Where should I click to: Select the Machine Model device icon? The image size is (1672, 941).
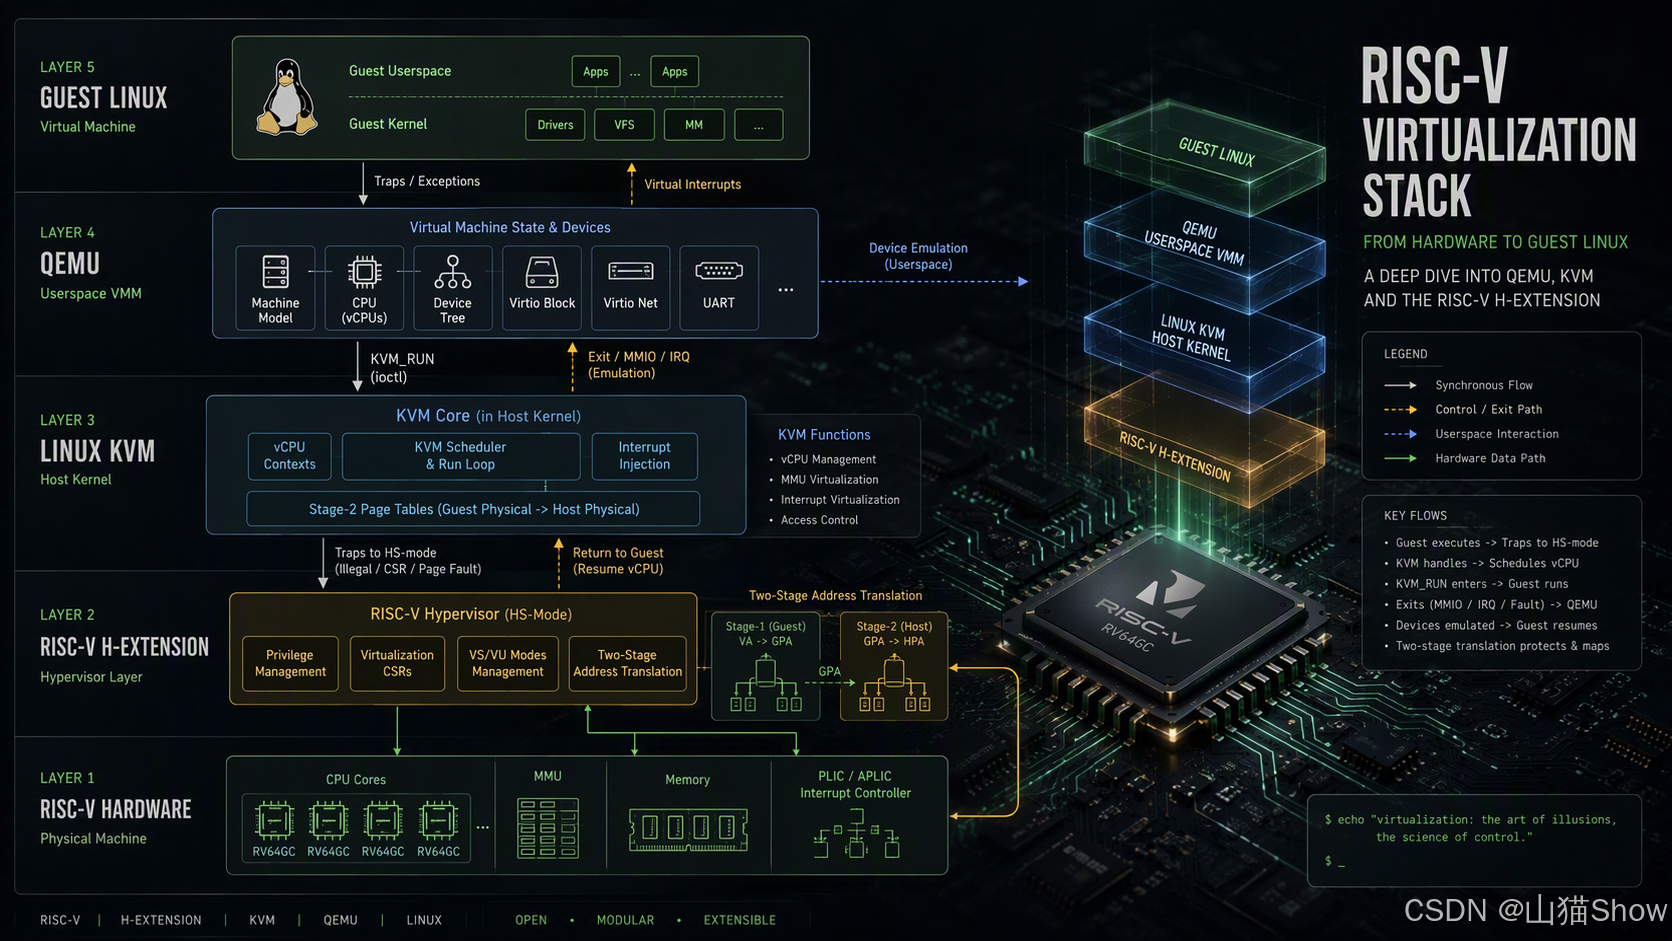[275, 272]
